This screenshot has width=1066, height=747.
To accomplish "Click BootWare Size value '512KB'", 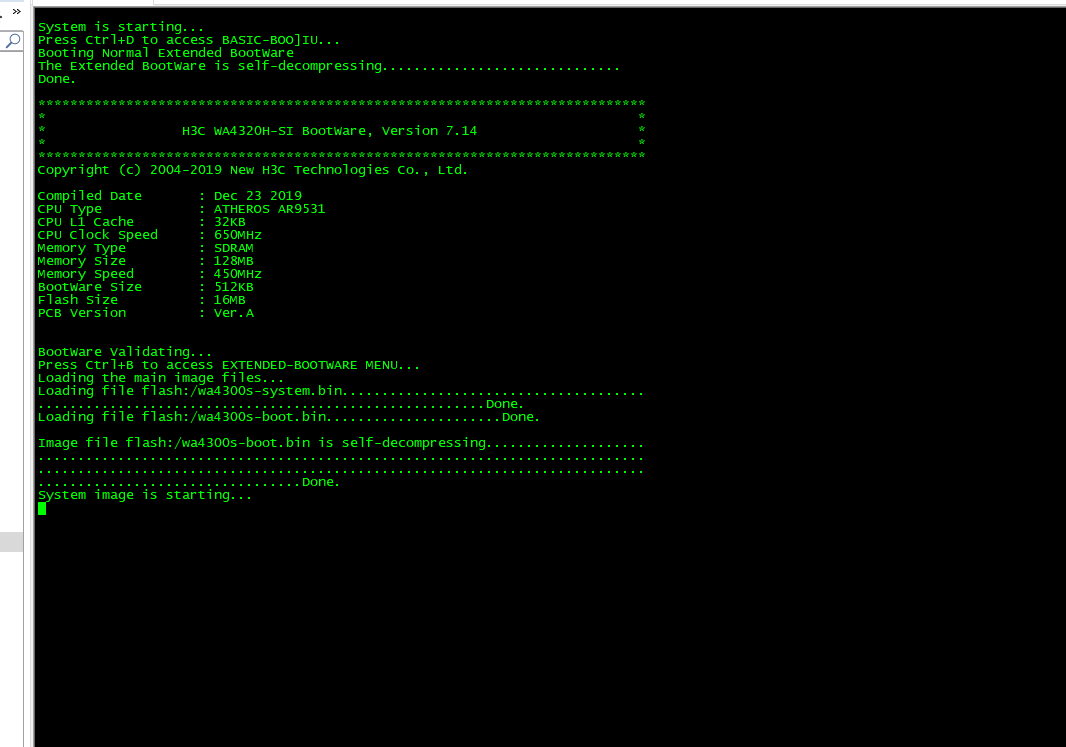I will tap(234, 287).
